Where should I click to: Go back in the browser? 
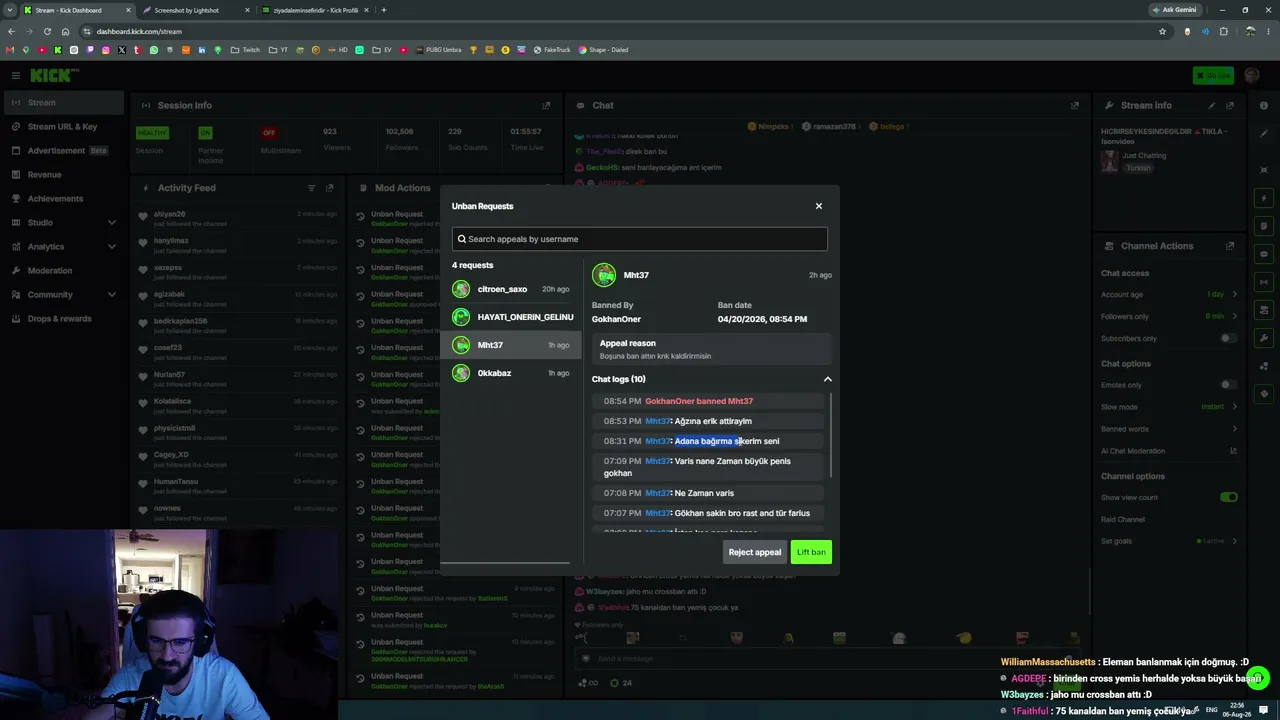[x=11, y=31]
